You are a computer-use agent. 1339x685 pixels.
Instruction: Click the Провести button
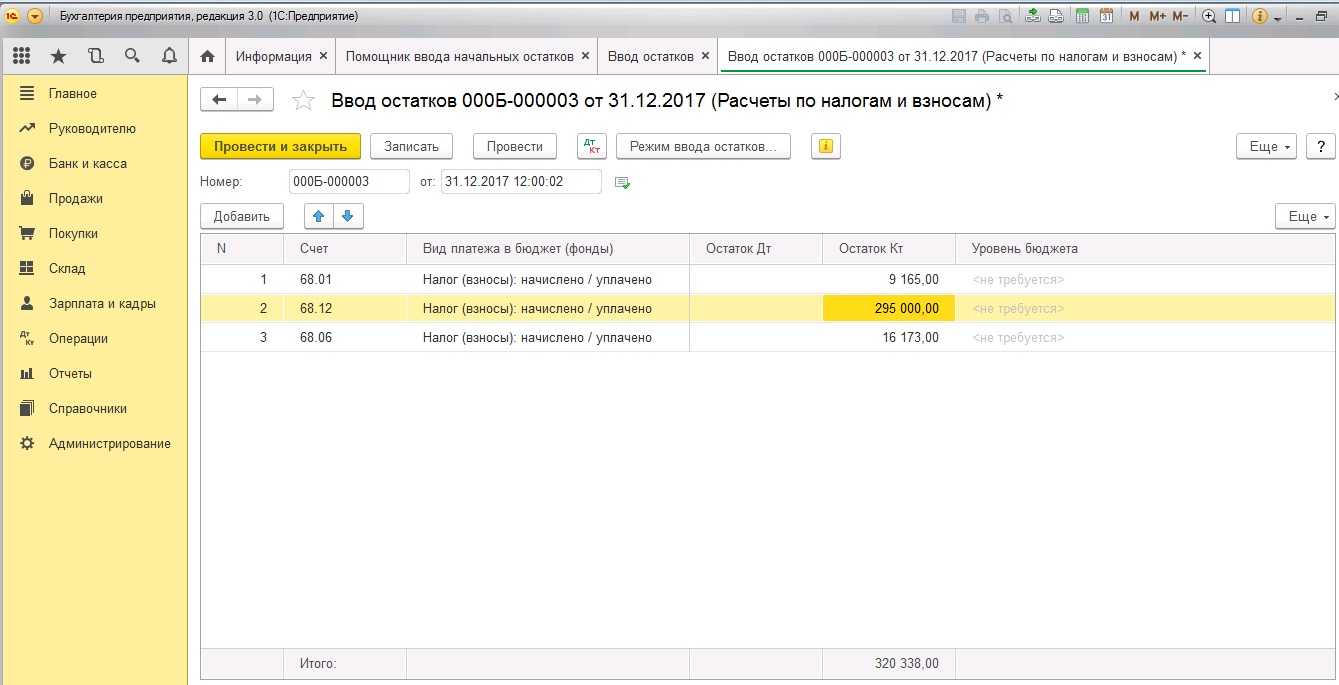click(514, 146)
